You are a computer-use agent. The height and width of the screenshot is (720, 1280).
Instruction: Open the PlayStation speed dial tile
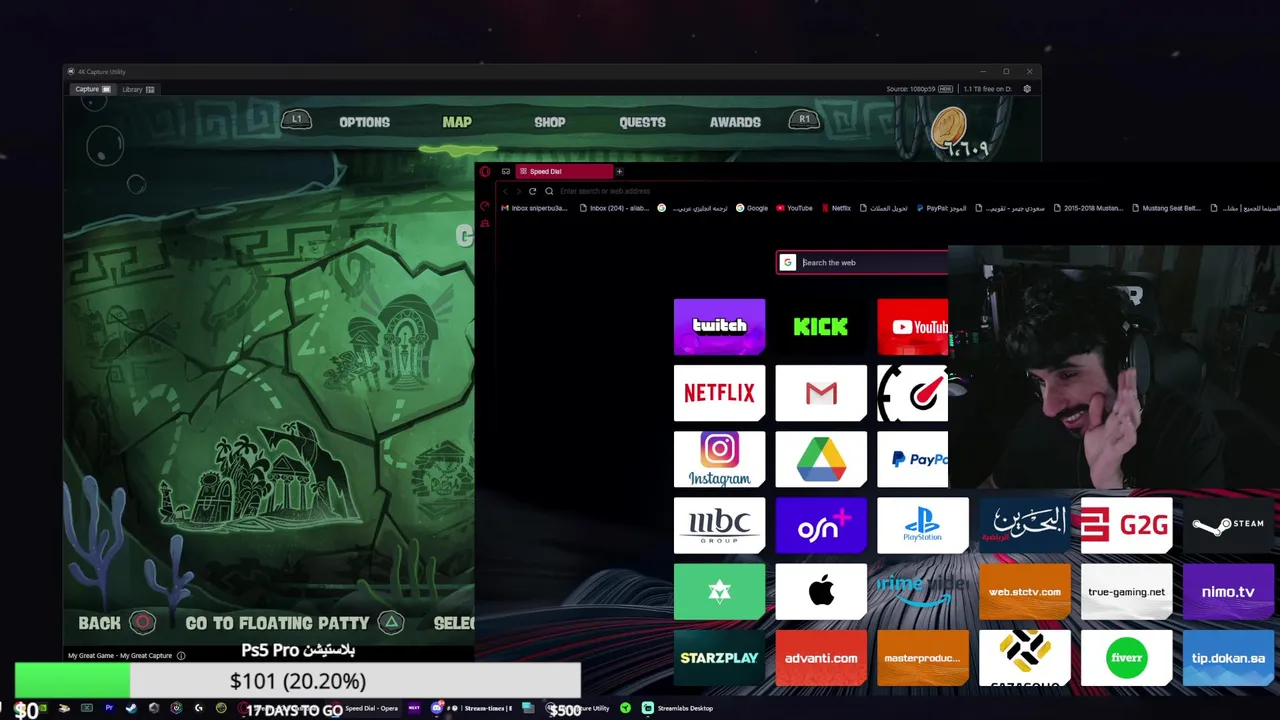pyautogui.click(x=922, y=525)
